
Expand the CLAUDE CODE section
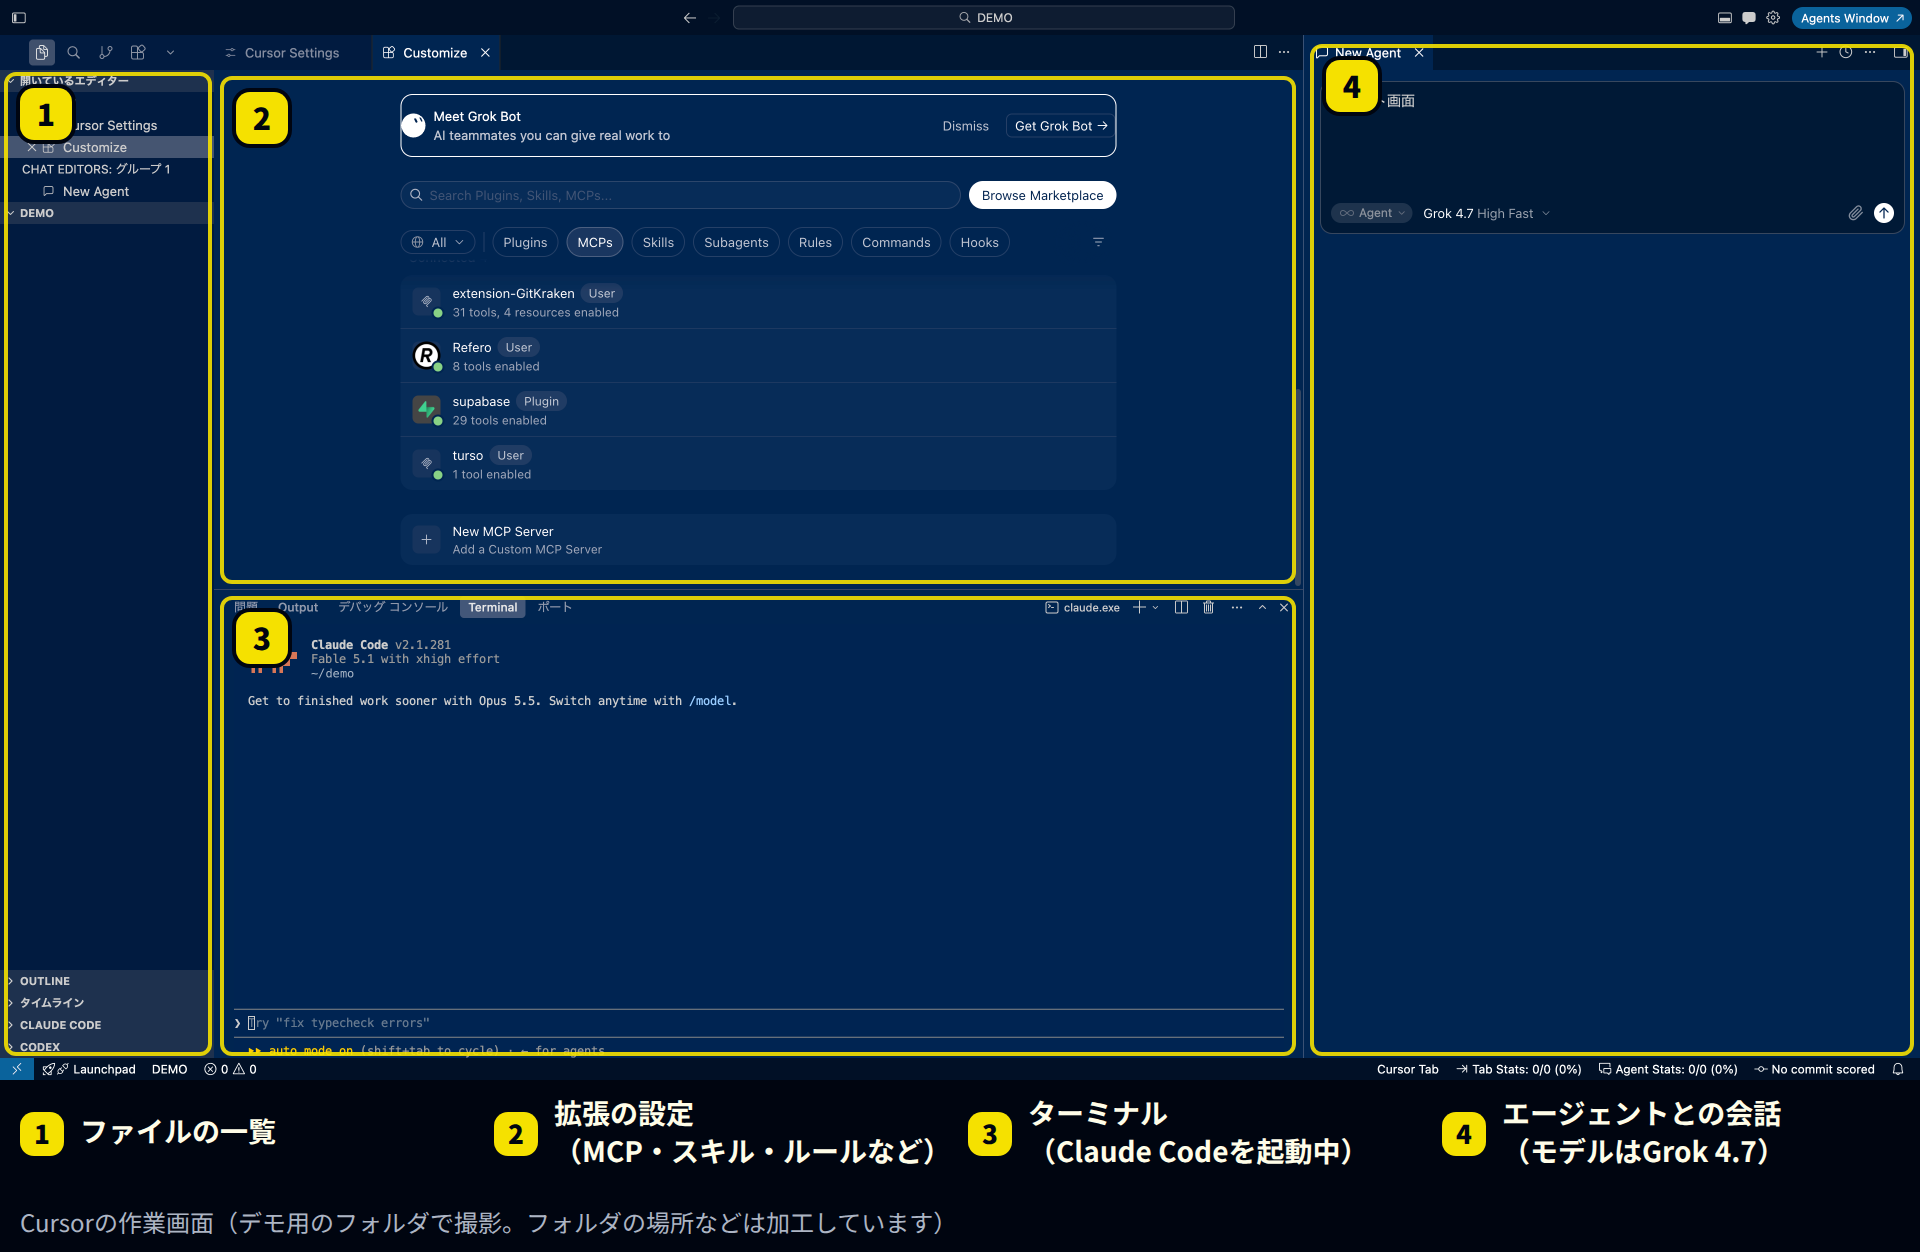click(108, 1025)
